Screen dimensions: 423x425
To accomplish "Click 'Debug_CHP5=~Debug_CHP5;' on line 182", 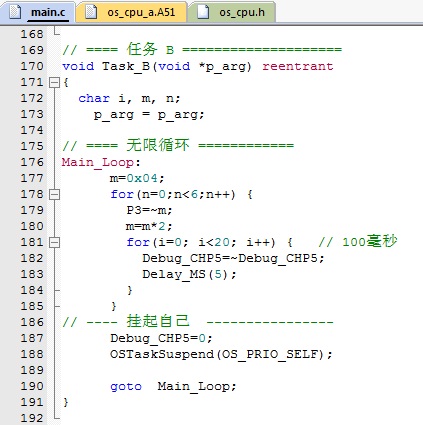I will pos(233,259).
